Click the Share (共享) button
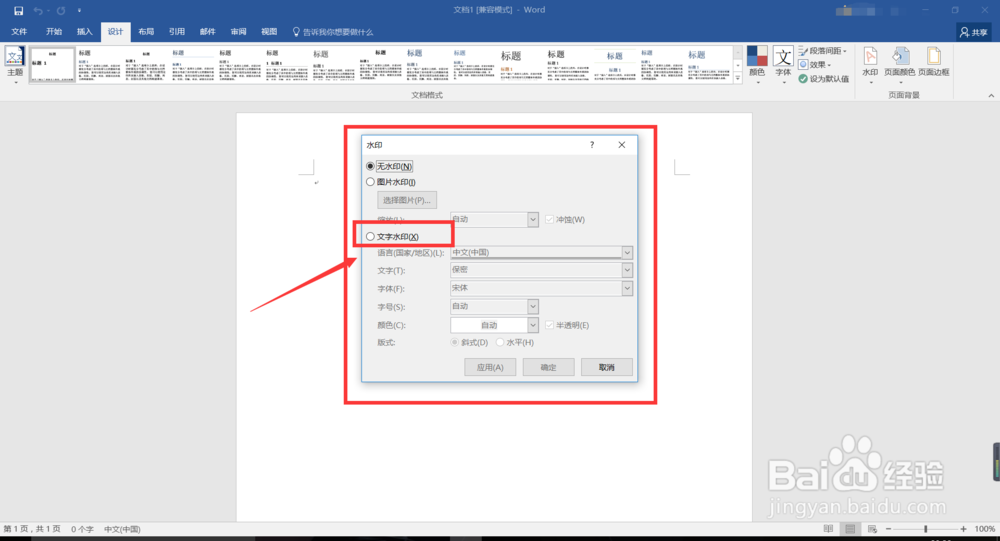 coord(974,32)
